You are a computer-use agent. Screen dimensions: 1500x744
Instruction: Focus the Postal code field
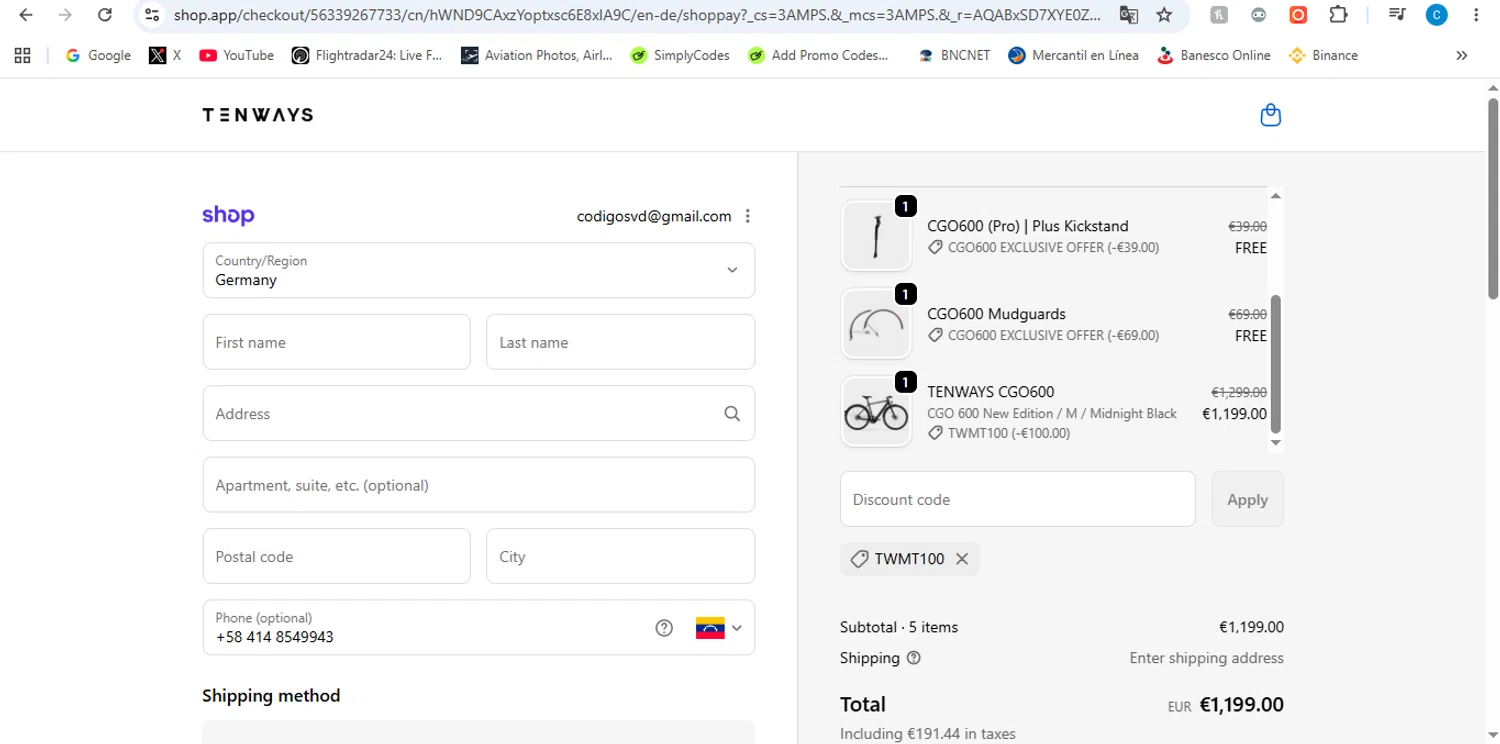(336, 556)
